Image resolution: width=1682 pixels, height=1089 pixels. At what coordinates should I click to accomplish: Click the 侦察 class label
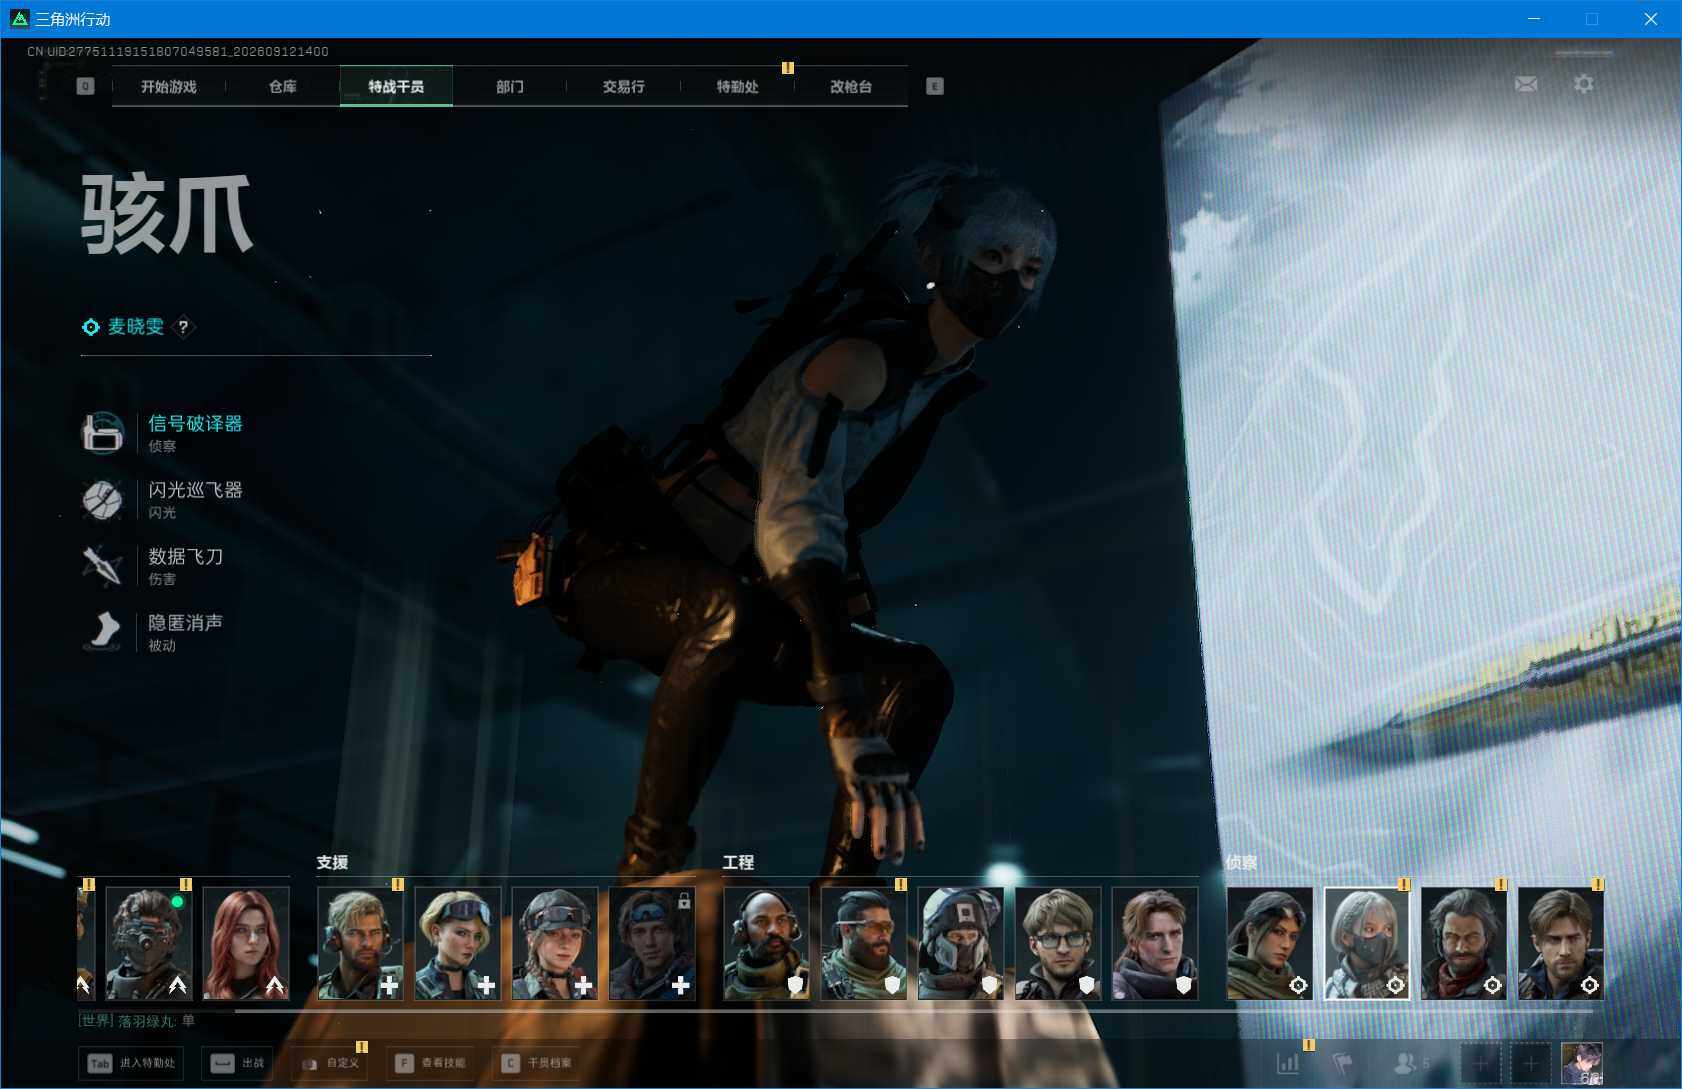pos(1241,862)
